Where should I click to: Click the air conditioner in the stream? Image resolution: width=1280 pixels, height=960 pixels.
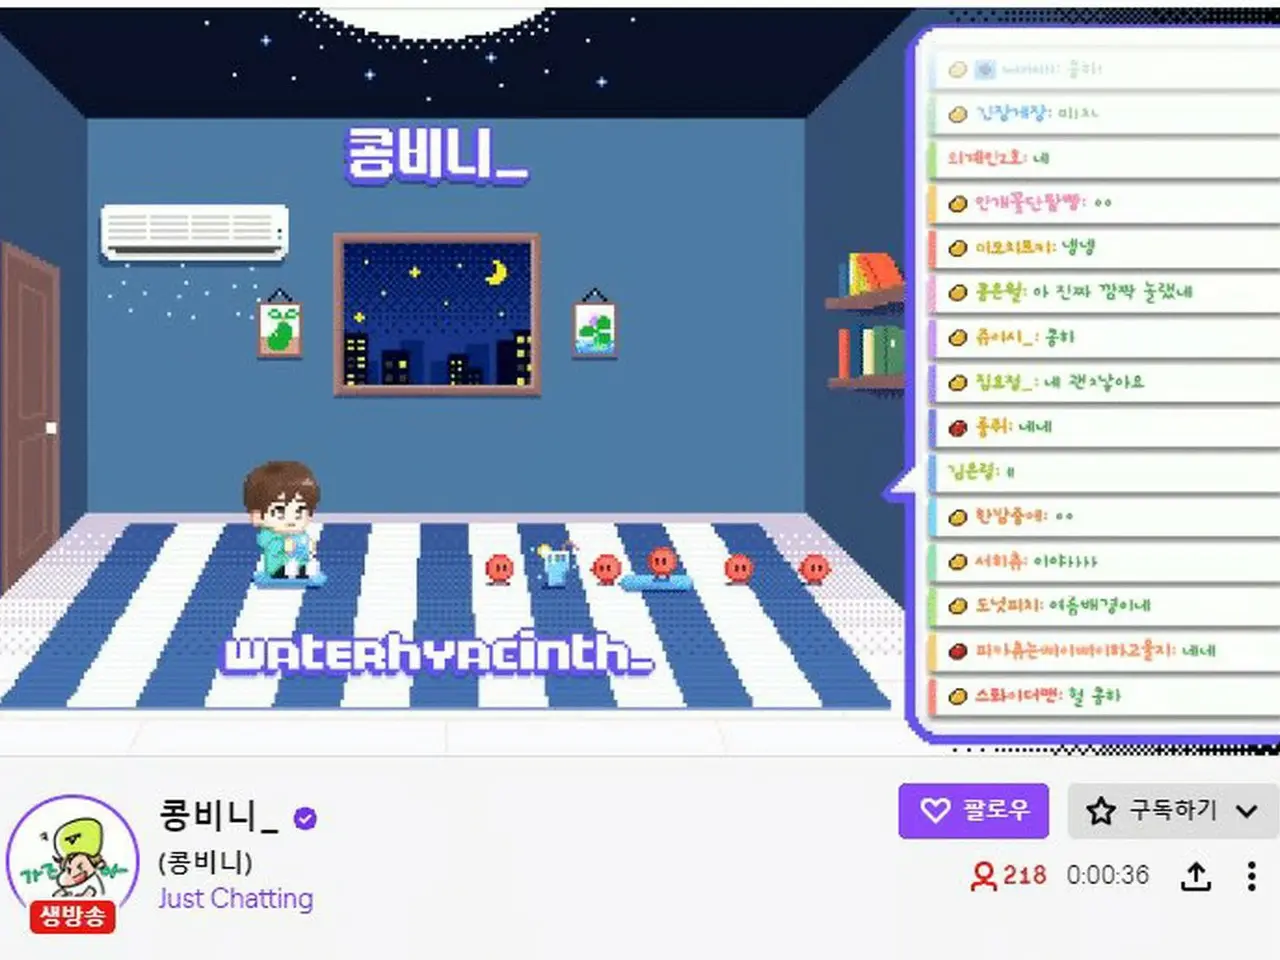(x=194, y=232)
